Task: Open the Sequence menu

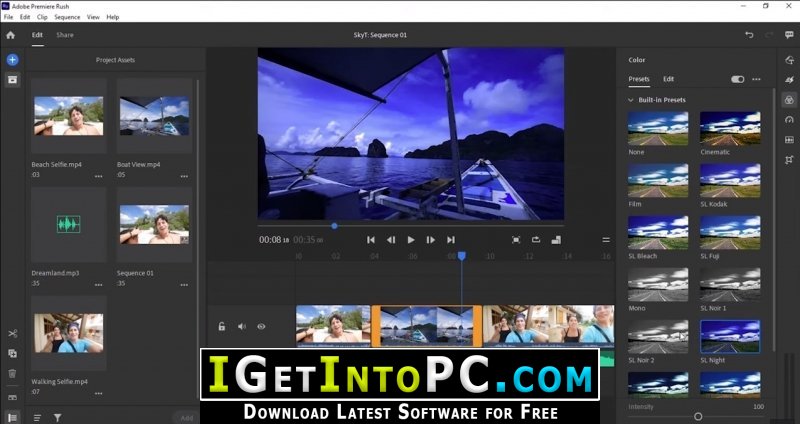Action: pyautogui.click(x=67, y=17)
